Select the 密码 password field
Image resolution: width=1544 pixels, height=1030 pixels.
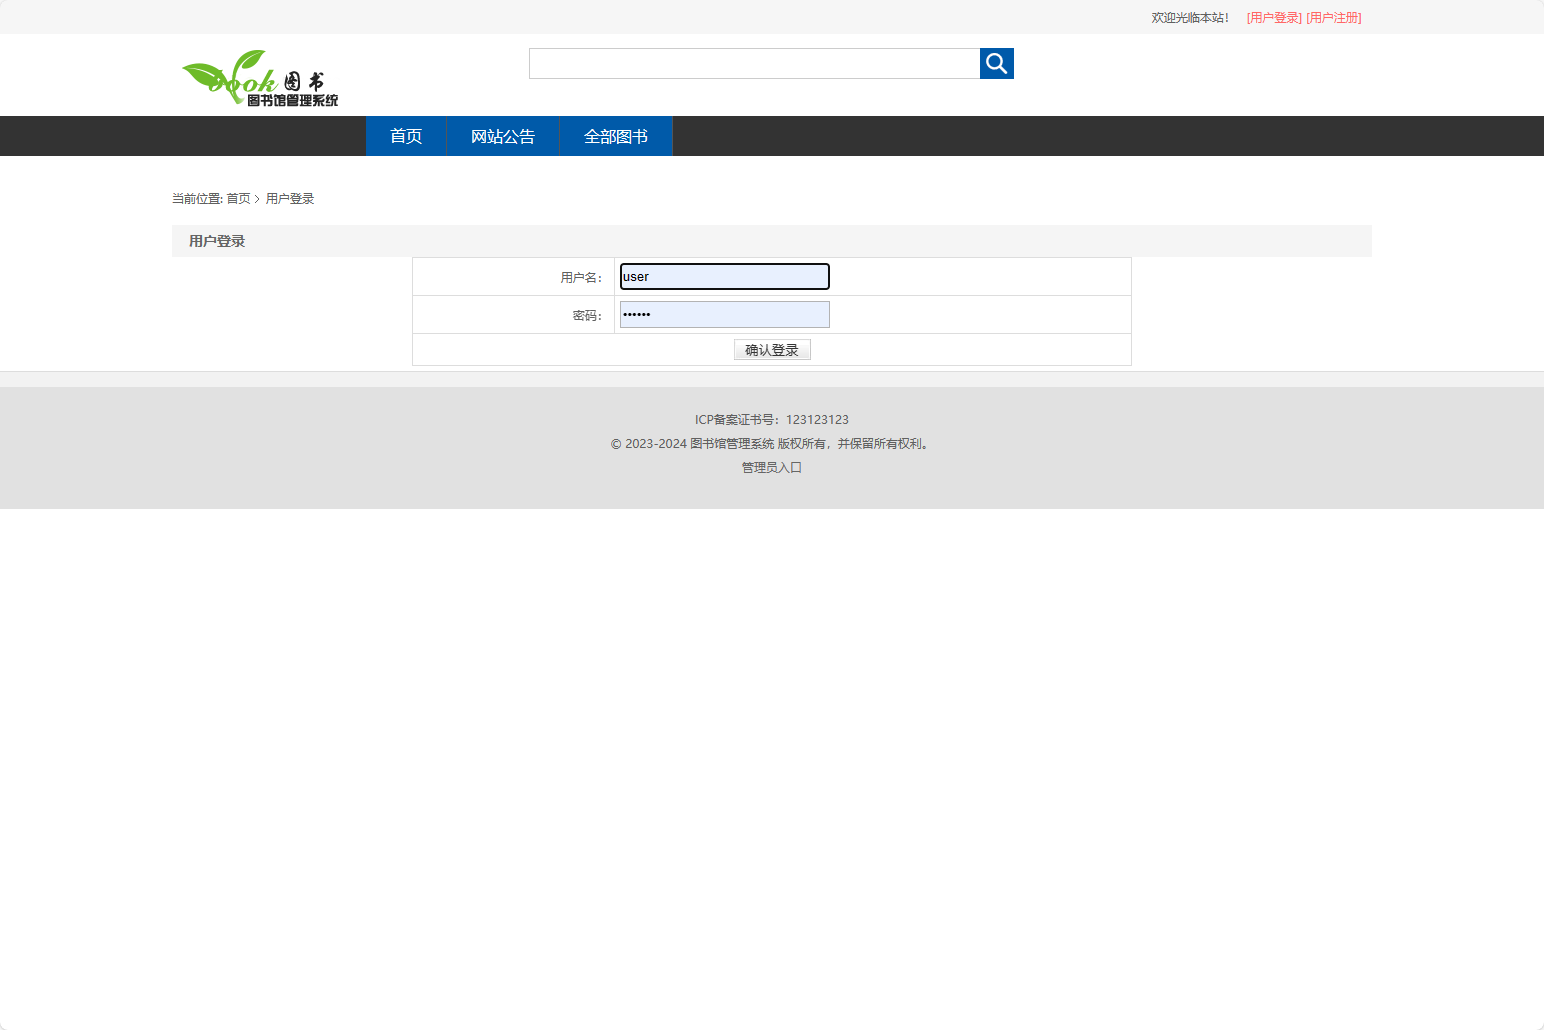(724, 314)
